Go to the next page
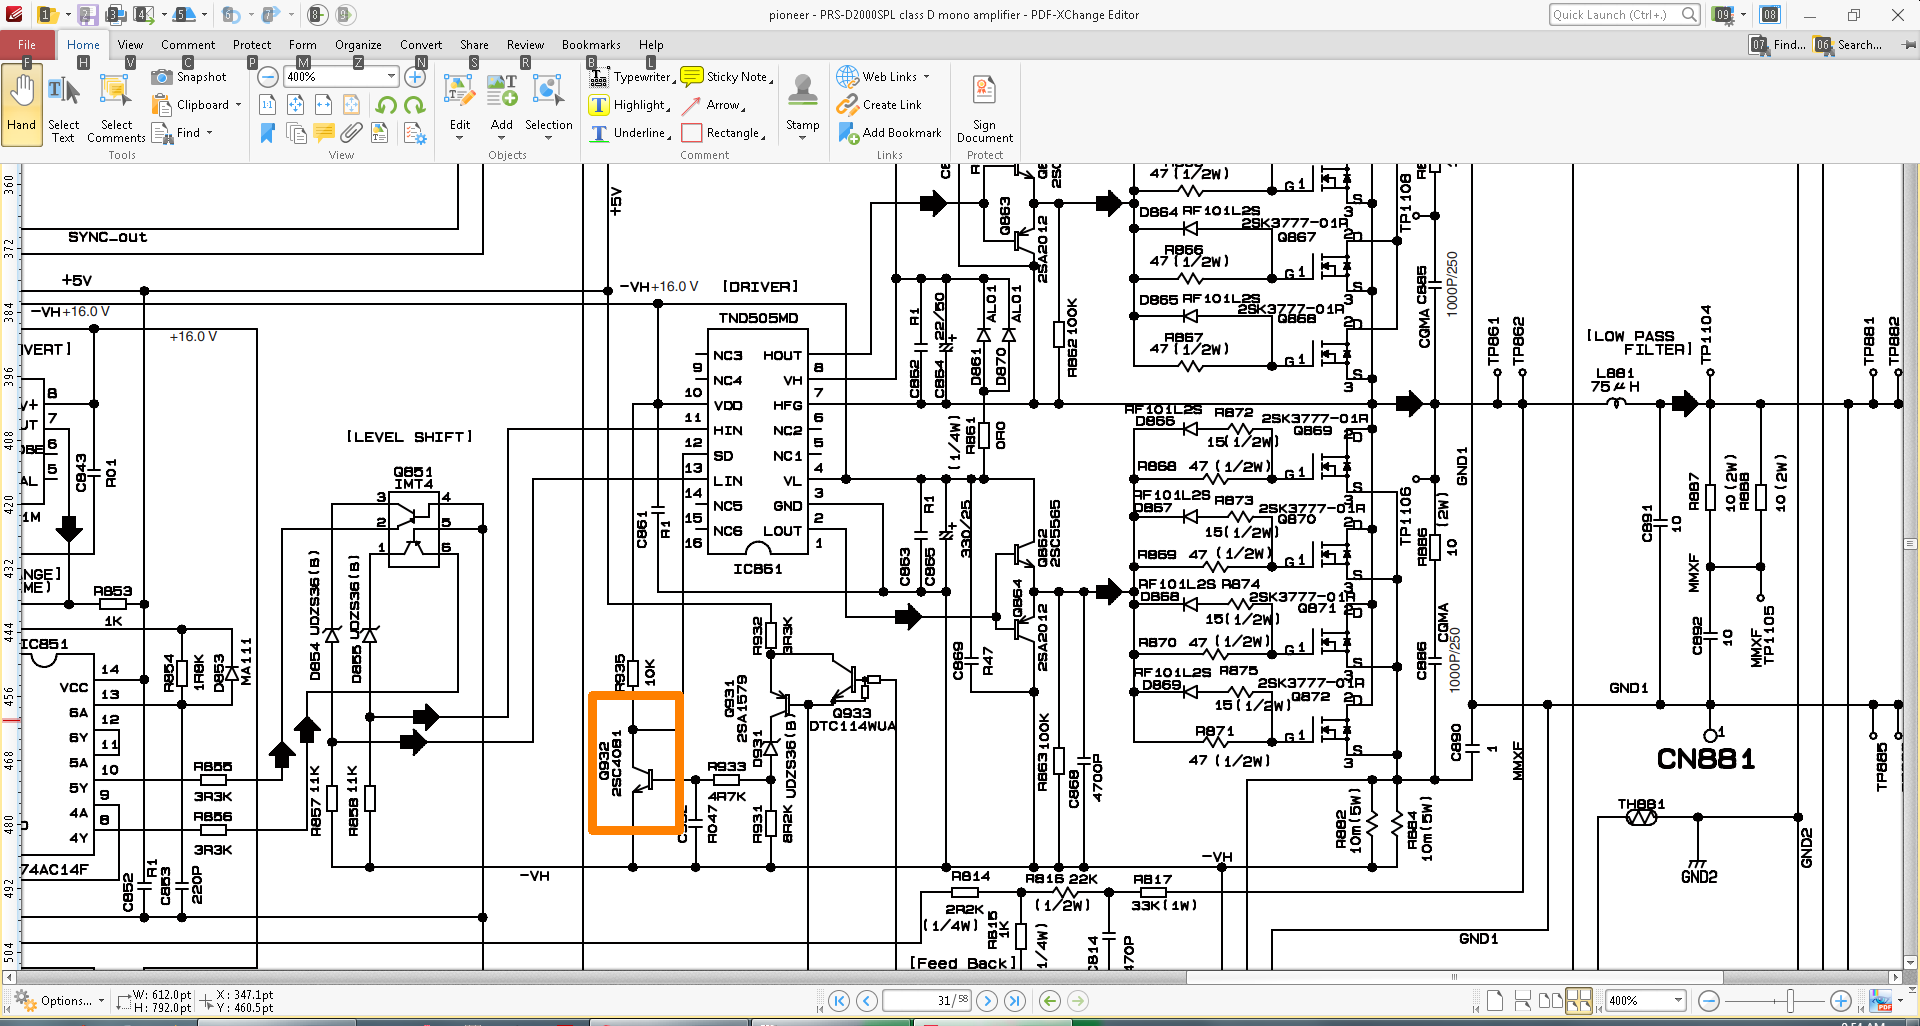 click(987, 1001)
